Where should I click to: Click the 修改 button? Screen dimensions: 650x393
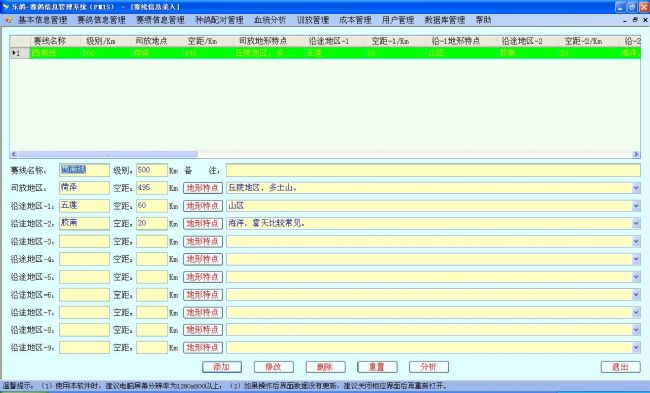(274, 367)
